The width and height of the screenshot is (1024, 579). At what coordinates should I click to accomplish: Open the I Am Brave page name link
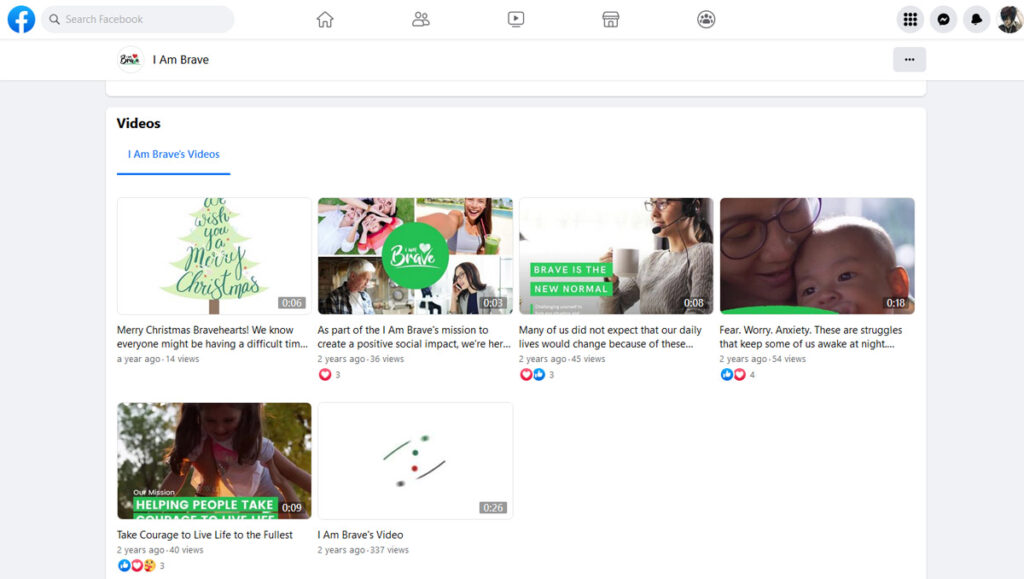(x=181, y=60)
